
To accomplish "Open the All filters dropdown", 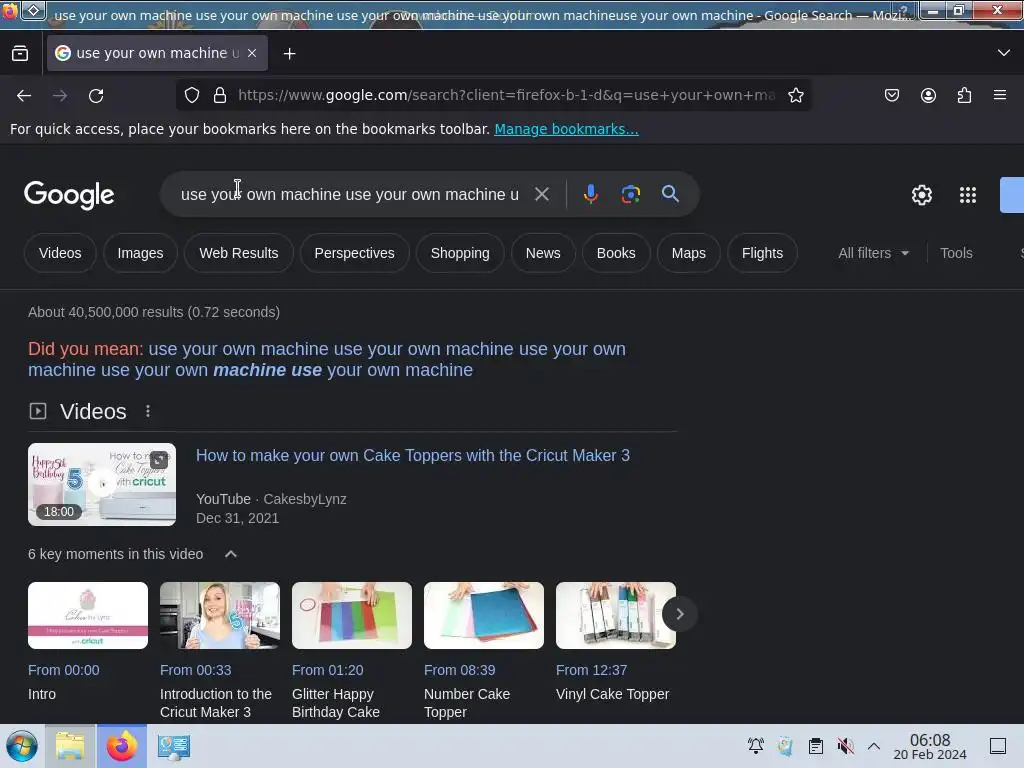I will [x=874, y=253].
